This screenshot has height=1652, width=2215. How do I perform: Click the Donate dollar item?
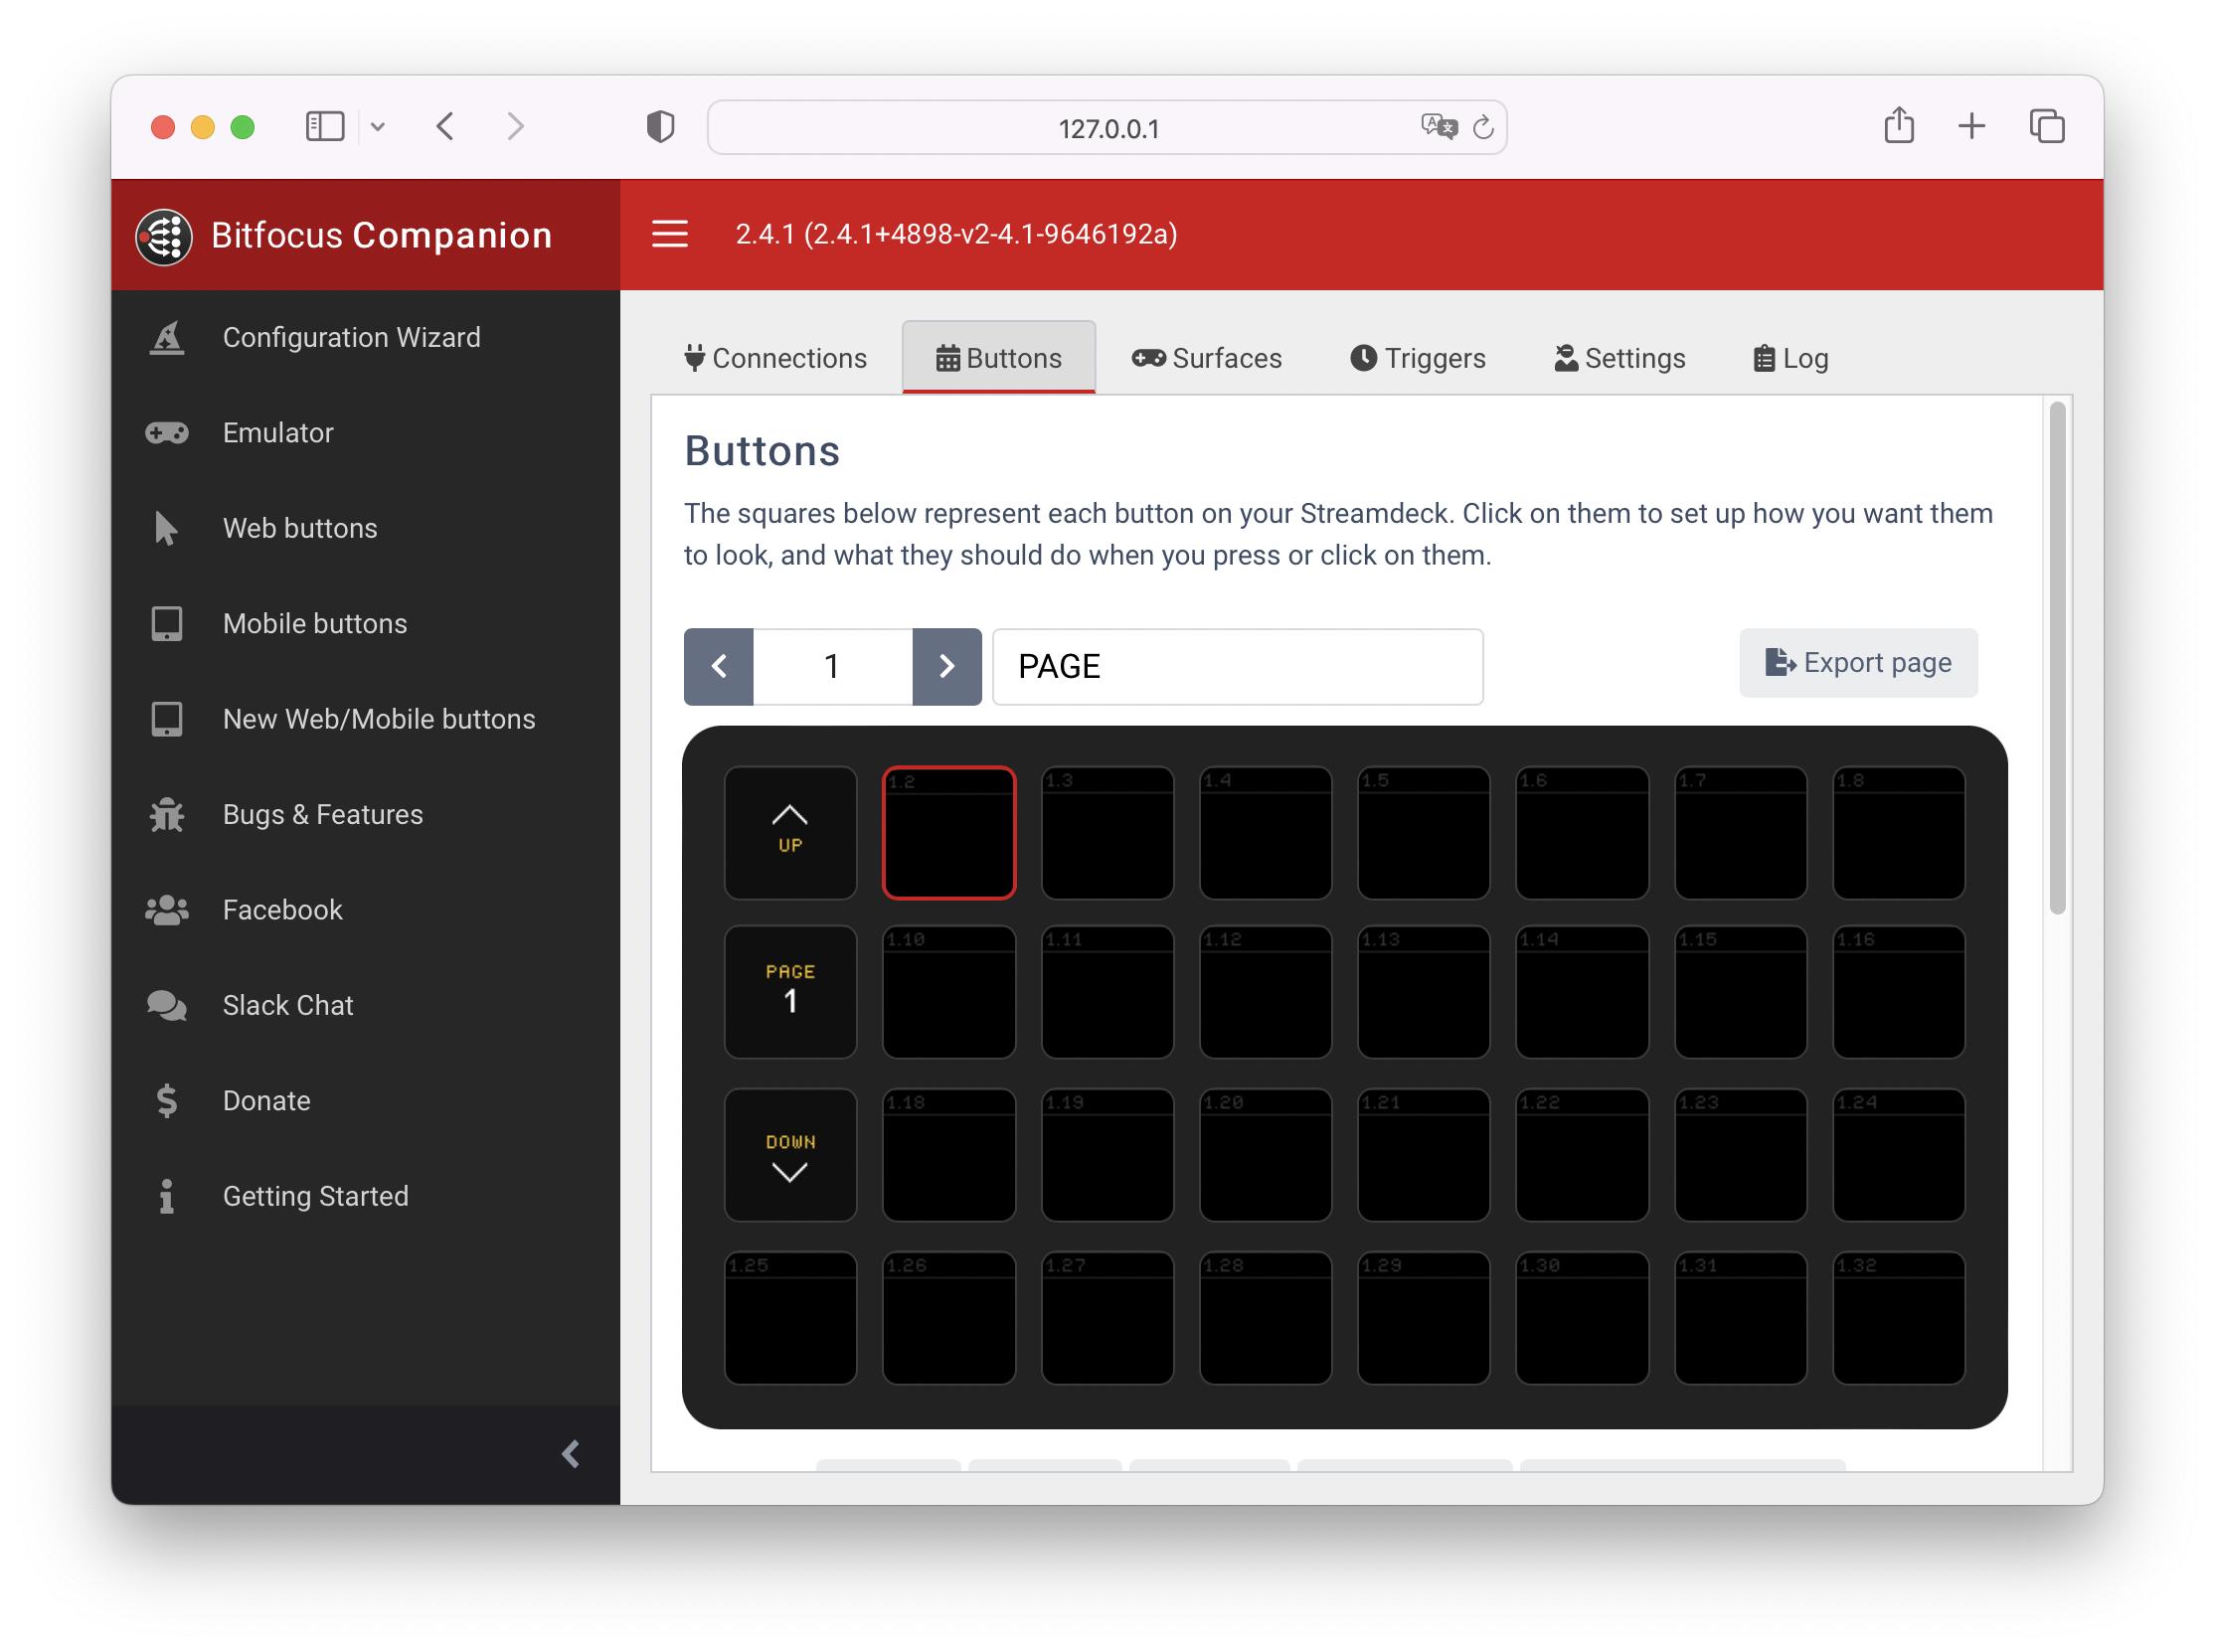pos(265,1101)
